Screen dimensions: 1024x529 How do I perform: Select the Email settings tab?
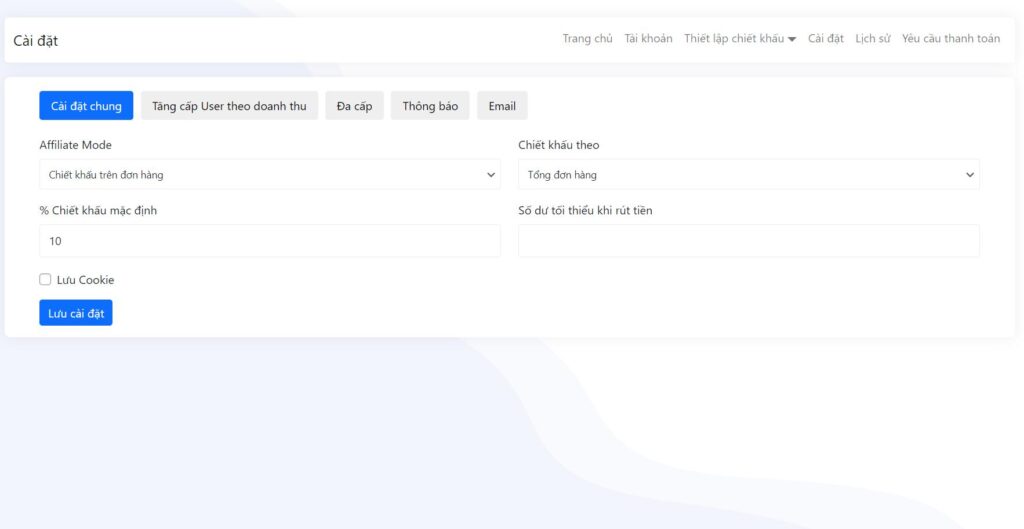tap(502, 106)
